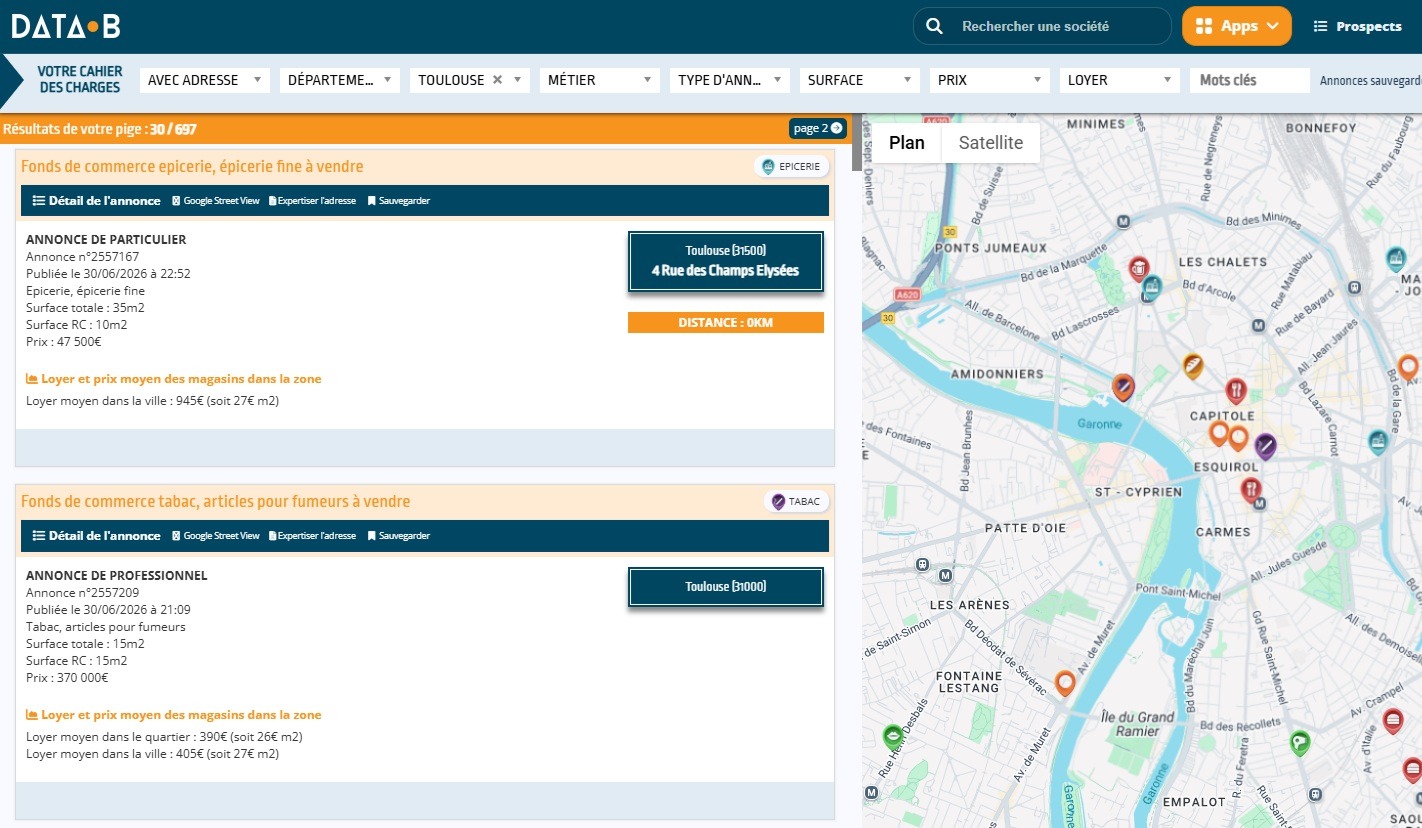Screen dimensions: 1422x828
Task: Click the magnifier icon in the company search
Action: point(934,26)
